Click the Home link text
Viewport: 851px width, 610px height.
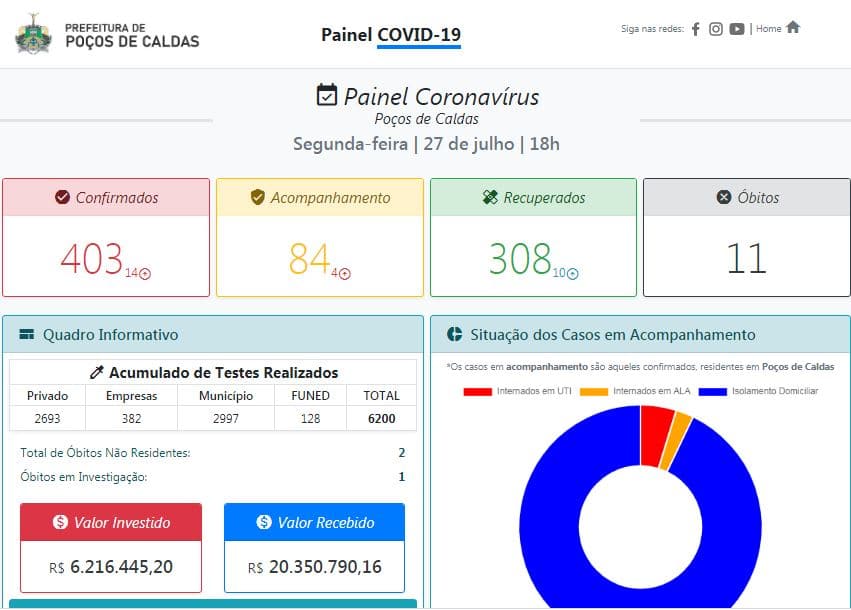coord(769,29)
